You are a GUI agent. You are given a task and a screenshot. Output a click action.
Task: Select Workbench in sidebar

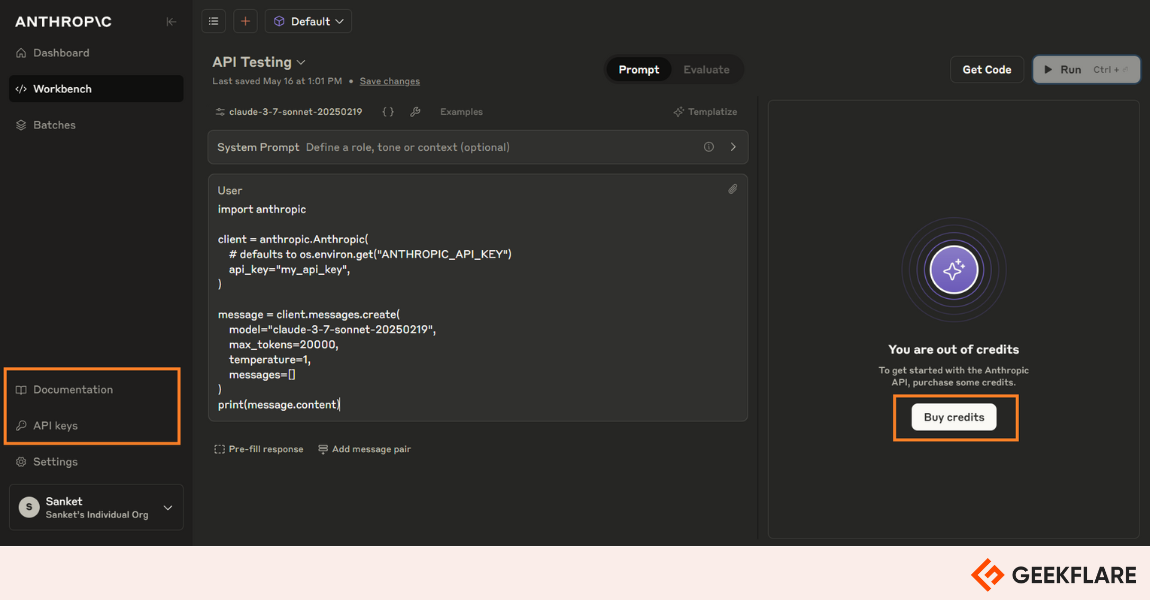coord(96,89)
